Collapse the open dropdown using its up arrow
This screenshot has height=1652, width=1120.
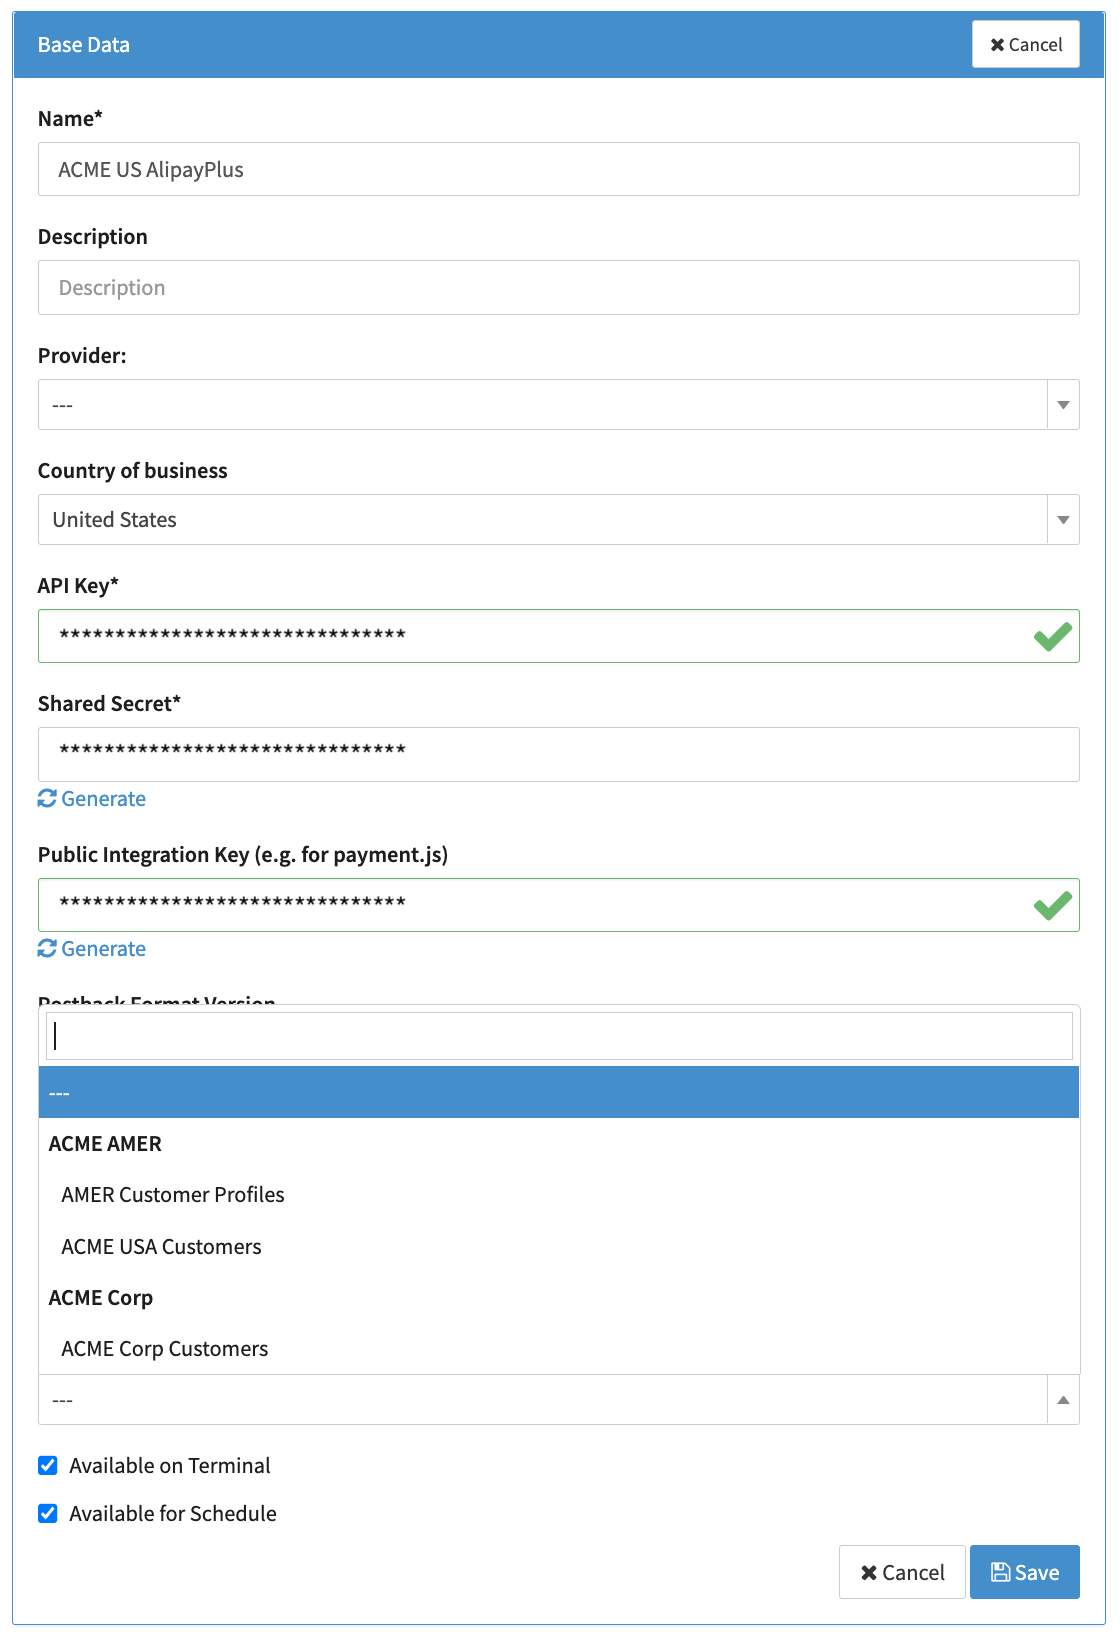pos(1062,1400)
